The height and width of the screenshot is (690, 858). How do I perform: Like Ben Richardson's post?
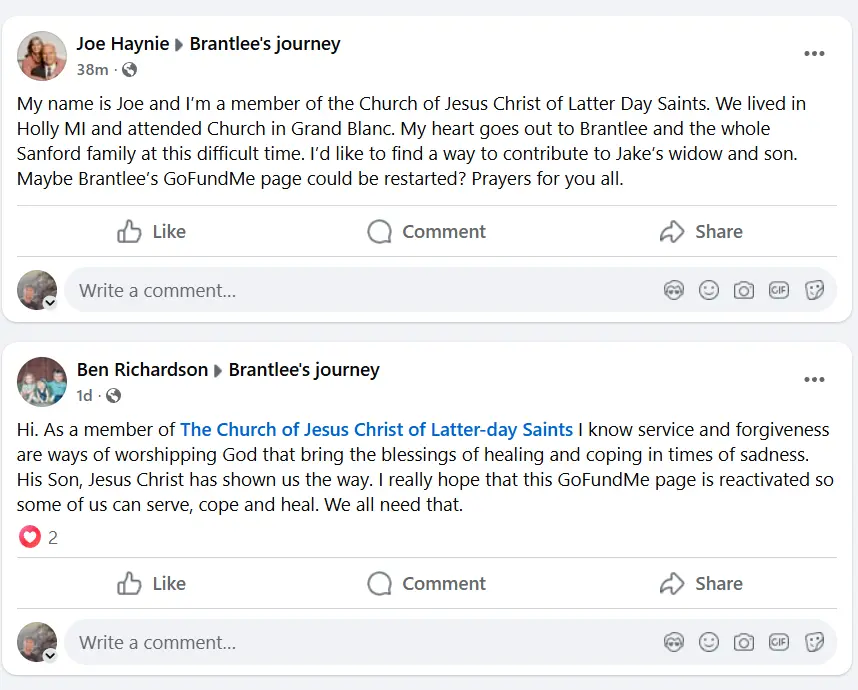(x=152, y=584)
